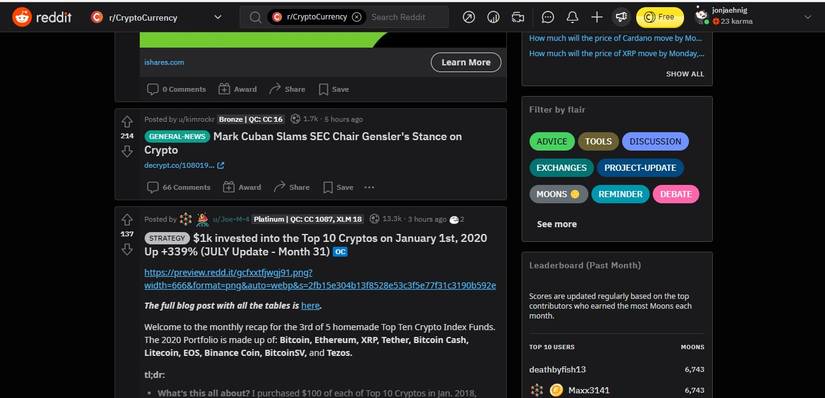Select the GENERAL-NEWS flair tag
The image size is (825, 398).
point(177,136)
